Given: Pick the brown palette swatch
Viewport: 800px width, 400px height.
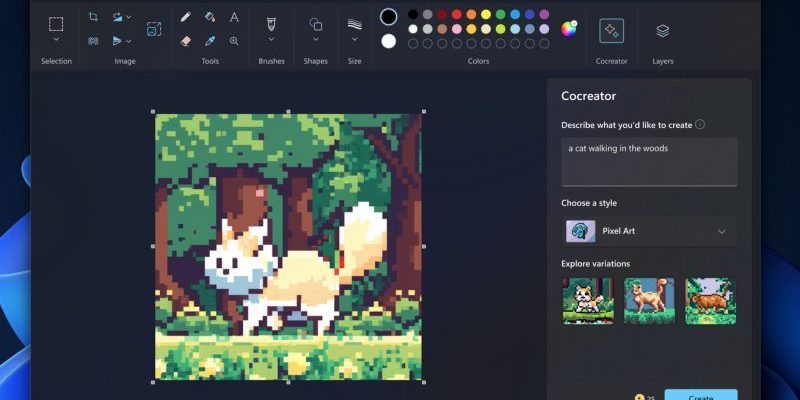Looking at the screenshot, I should (x=442, y=29).
